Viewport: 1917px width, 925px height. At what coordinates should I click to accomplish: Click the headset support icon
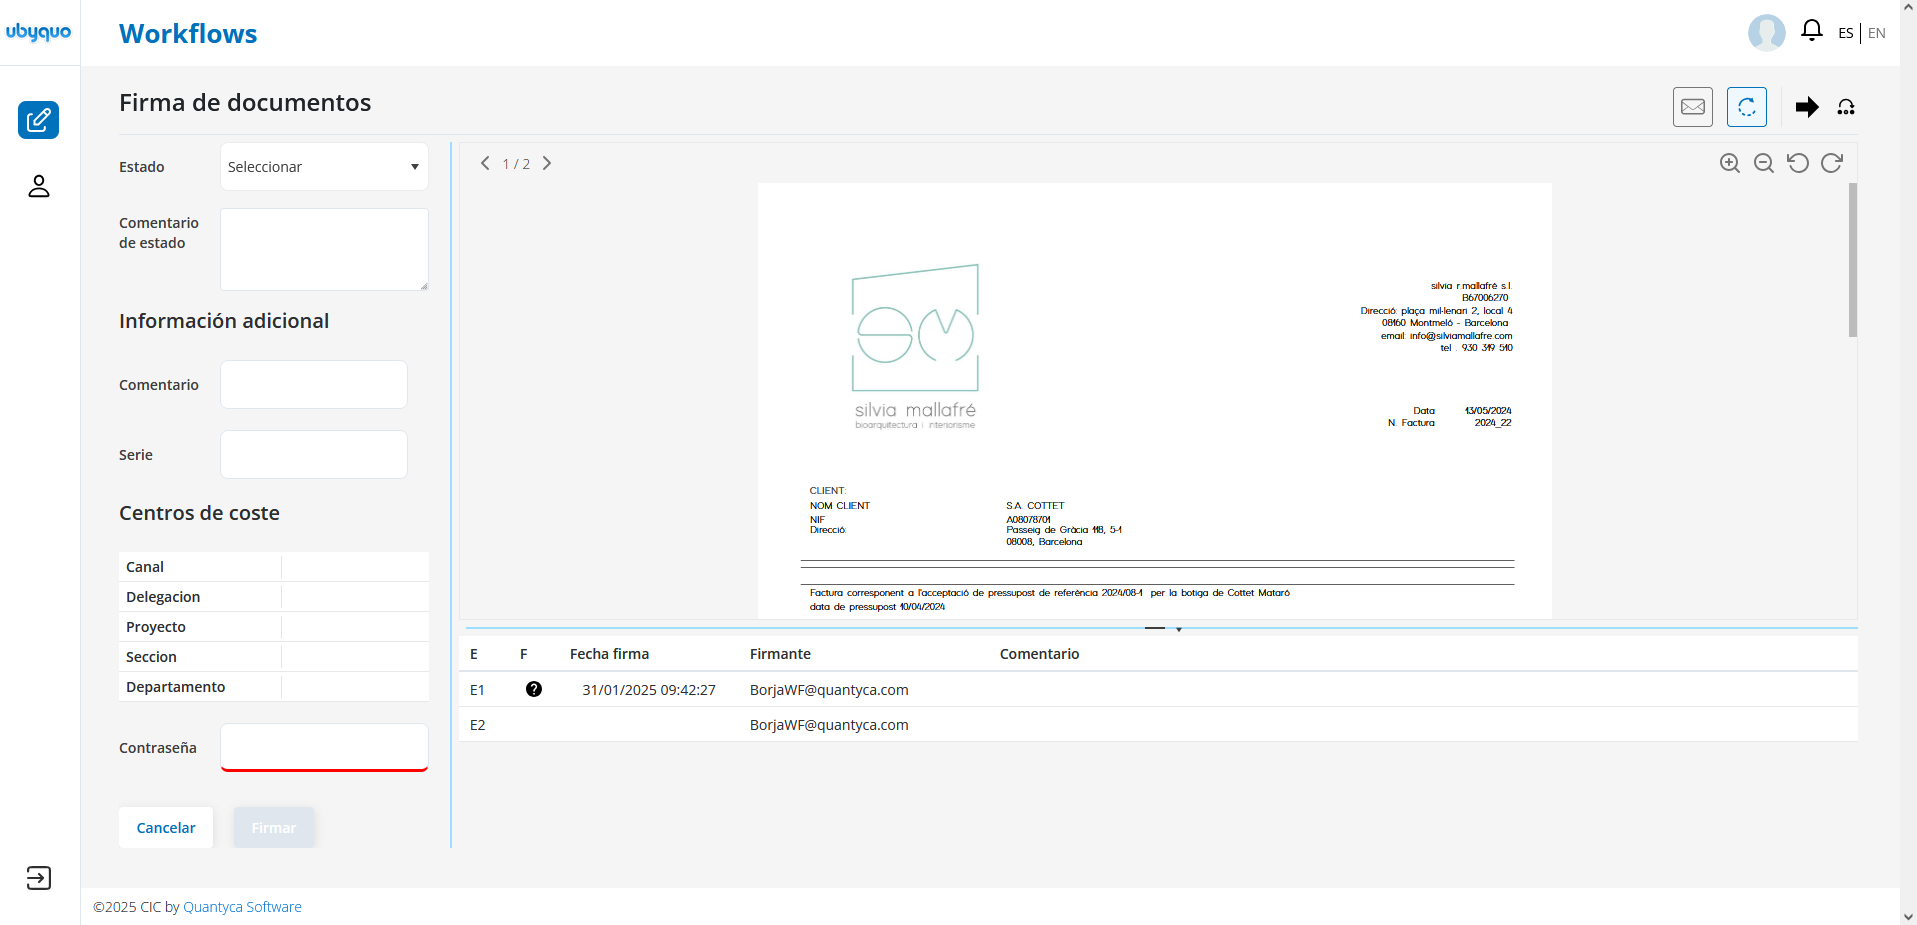[1846, 107]
